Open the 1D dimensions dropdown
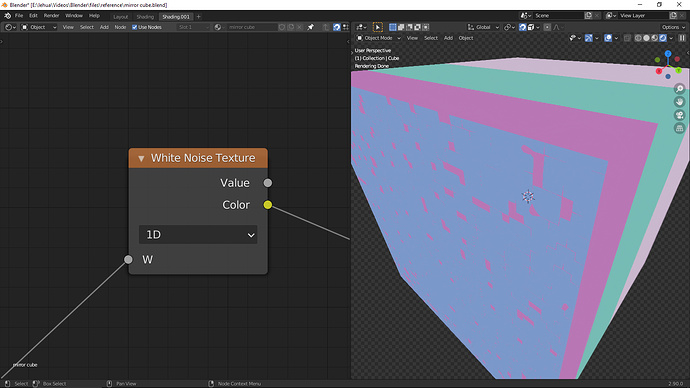 point(198,234)
